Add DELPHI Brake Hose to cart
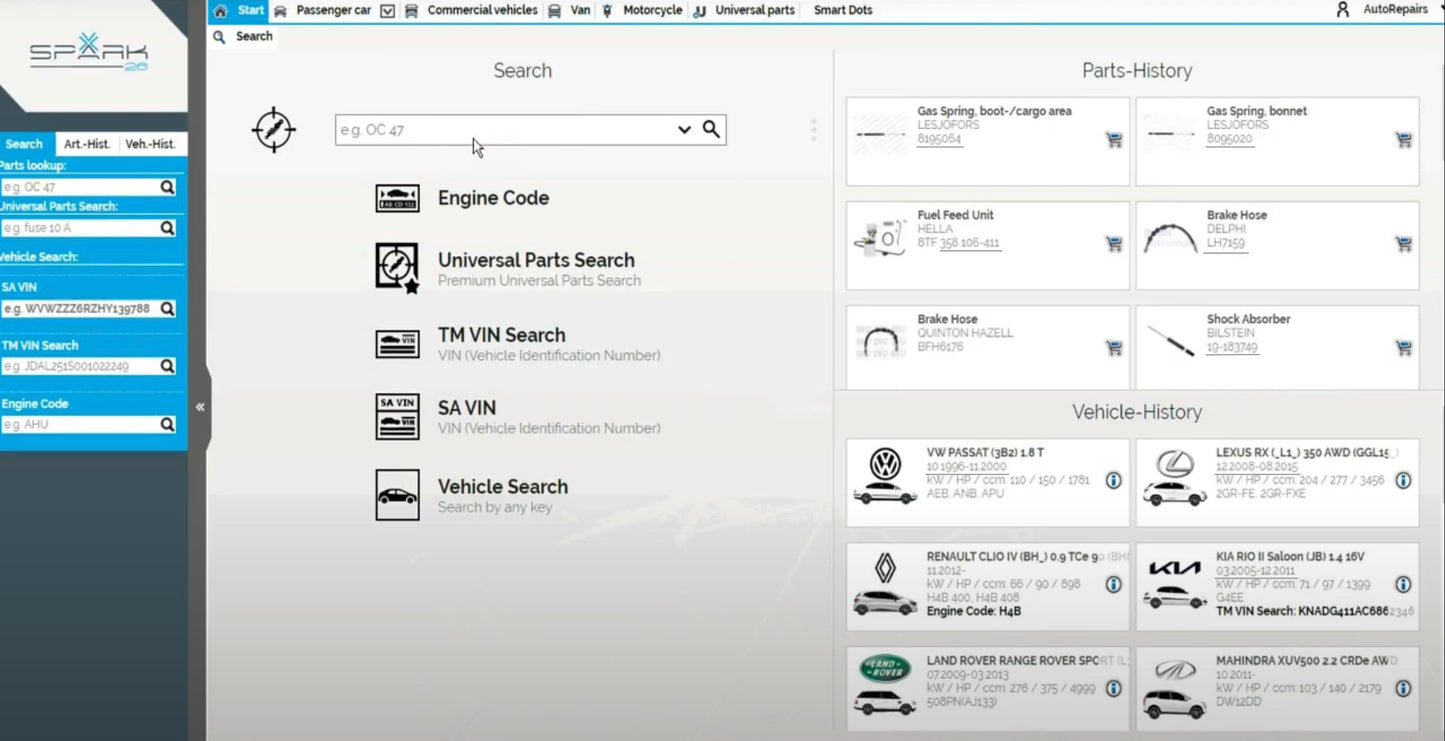This screenshot has height=741, width=1445. pyautogui.click(x=1403, y=244)
